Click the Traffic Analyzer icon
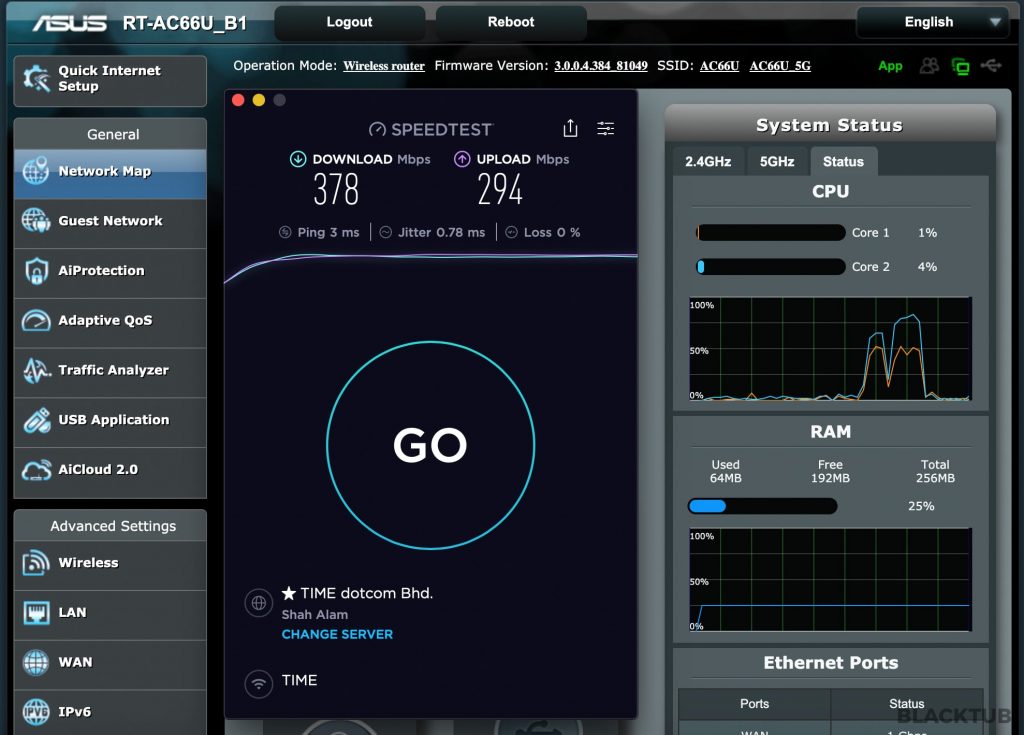The image size is (1024, 735). click(36, 370)
